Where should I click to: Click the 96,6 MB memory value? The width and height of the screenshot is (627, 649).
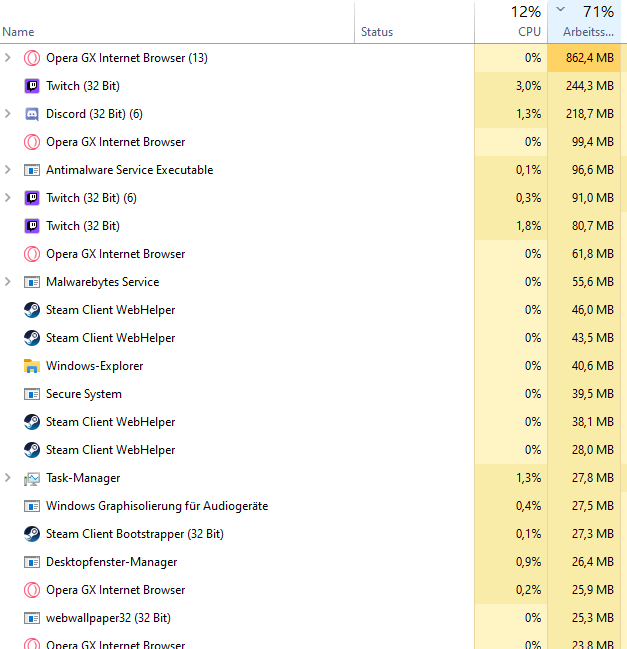click(593, 170)
